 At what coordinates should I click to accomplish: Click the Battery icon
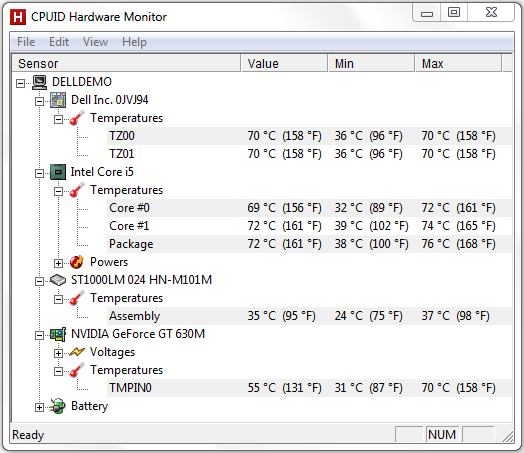58,406
